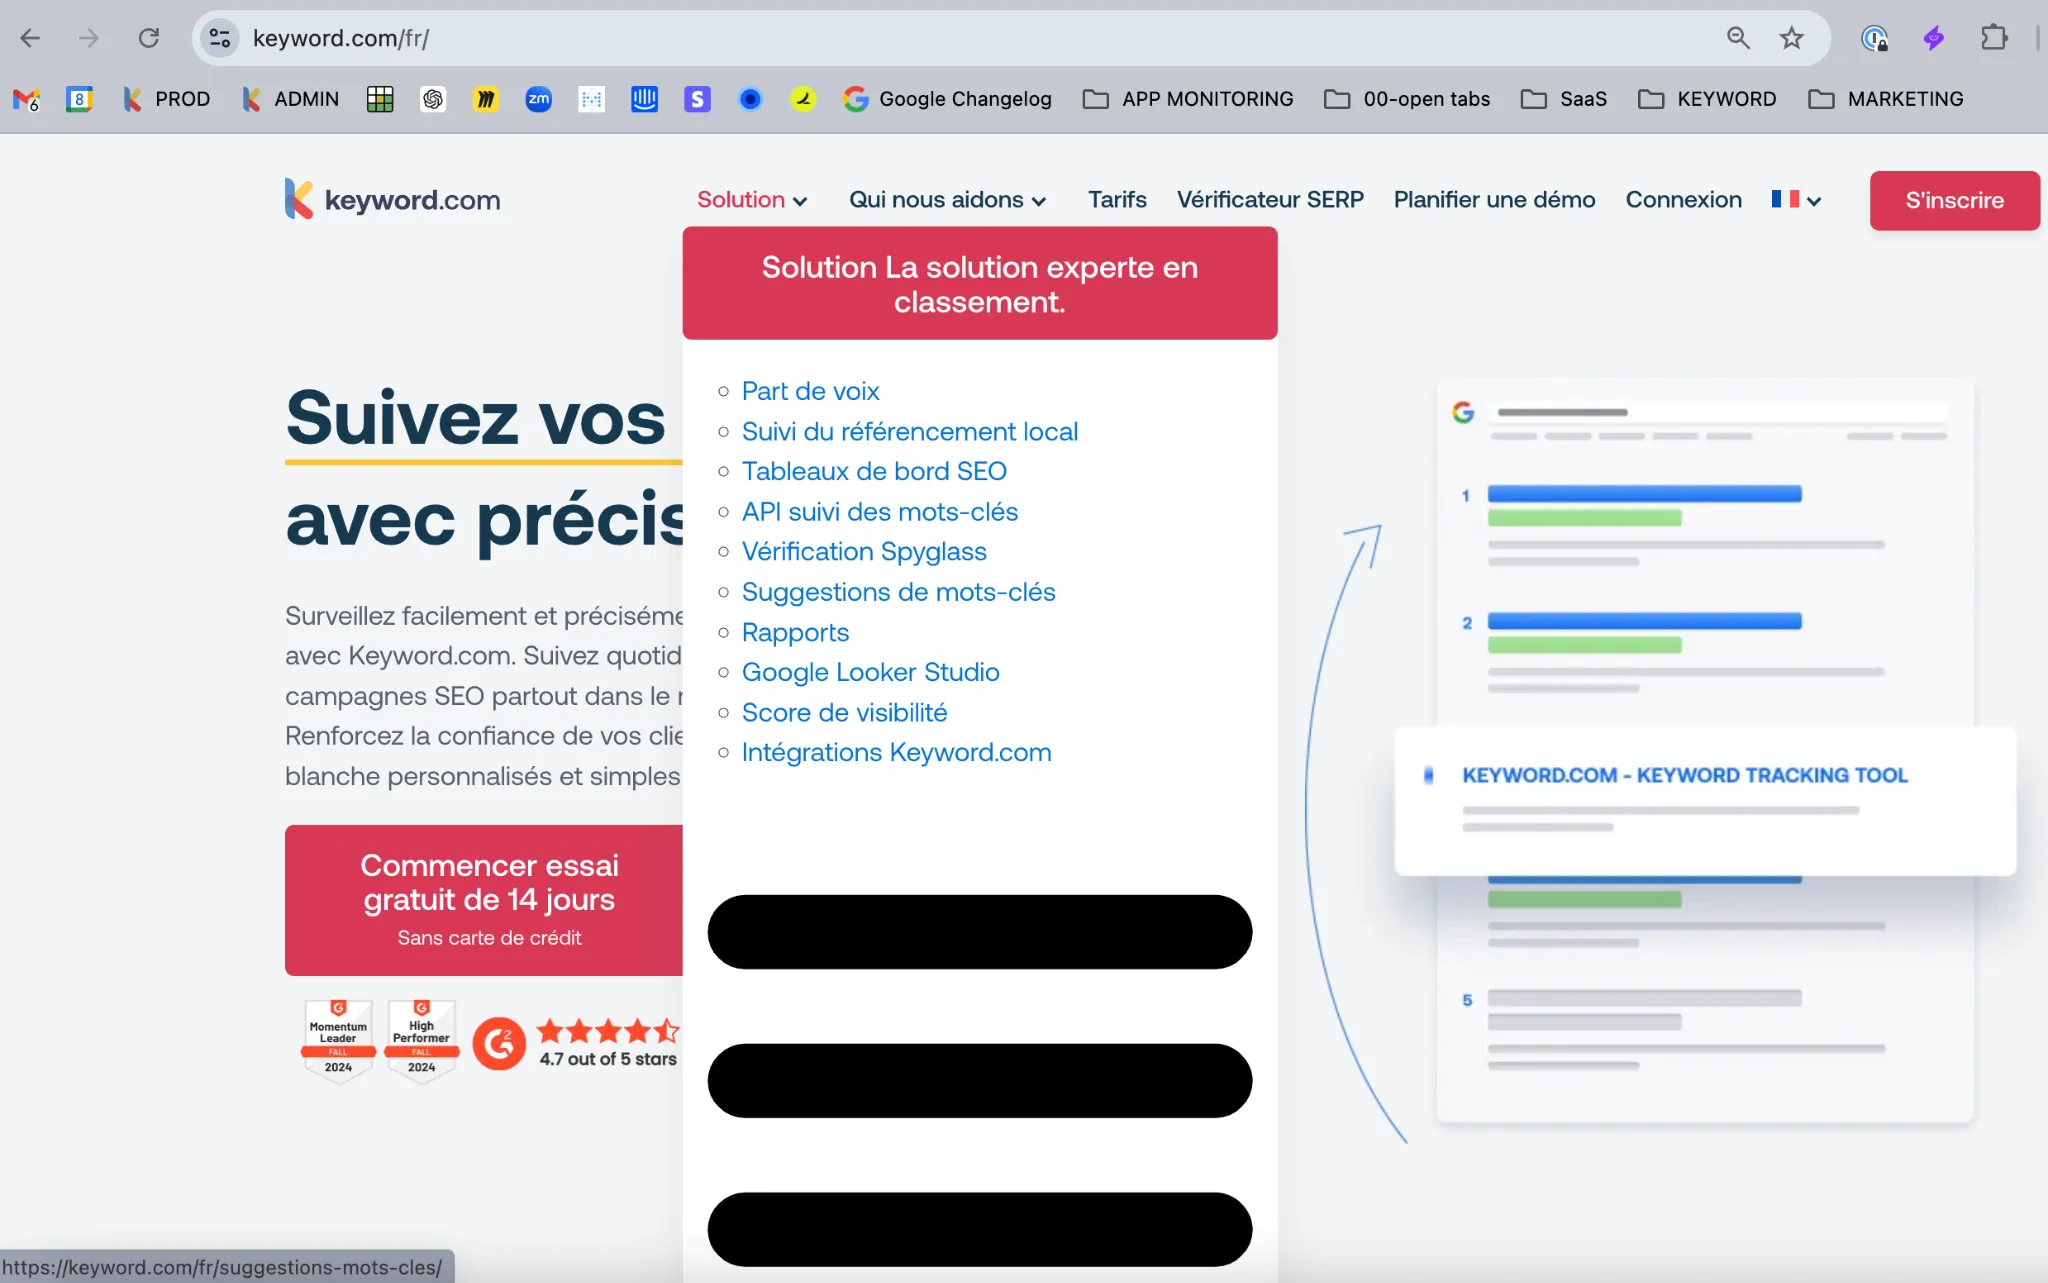Click the S'inscrire sign-up button

[x=1954, y=200]
